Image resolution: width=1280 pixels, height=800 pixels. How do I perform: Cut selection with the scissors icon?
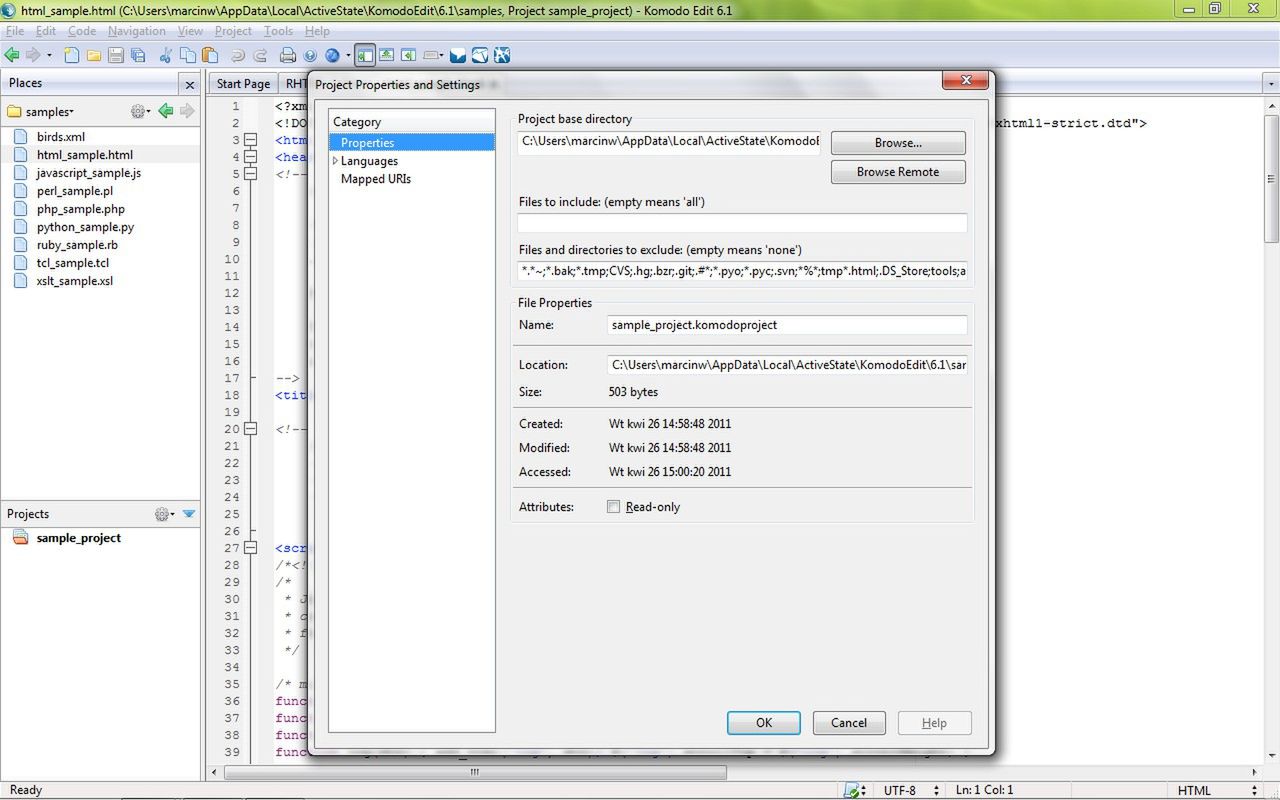tap(166, 55)
